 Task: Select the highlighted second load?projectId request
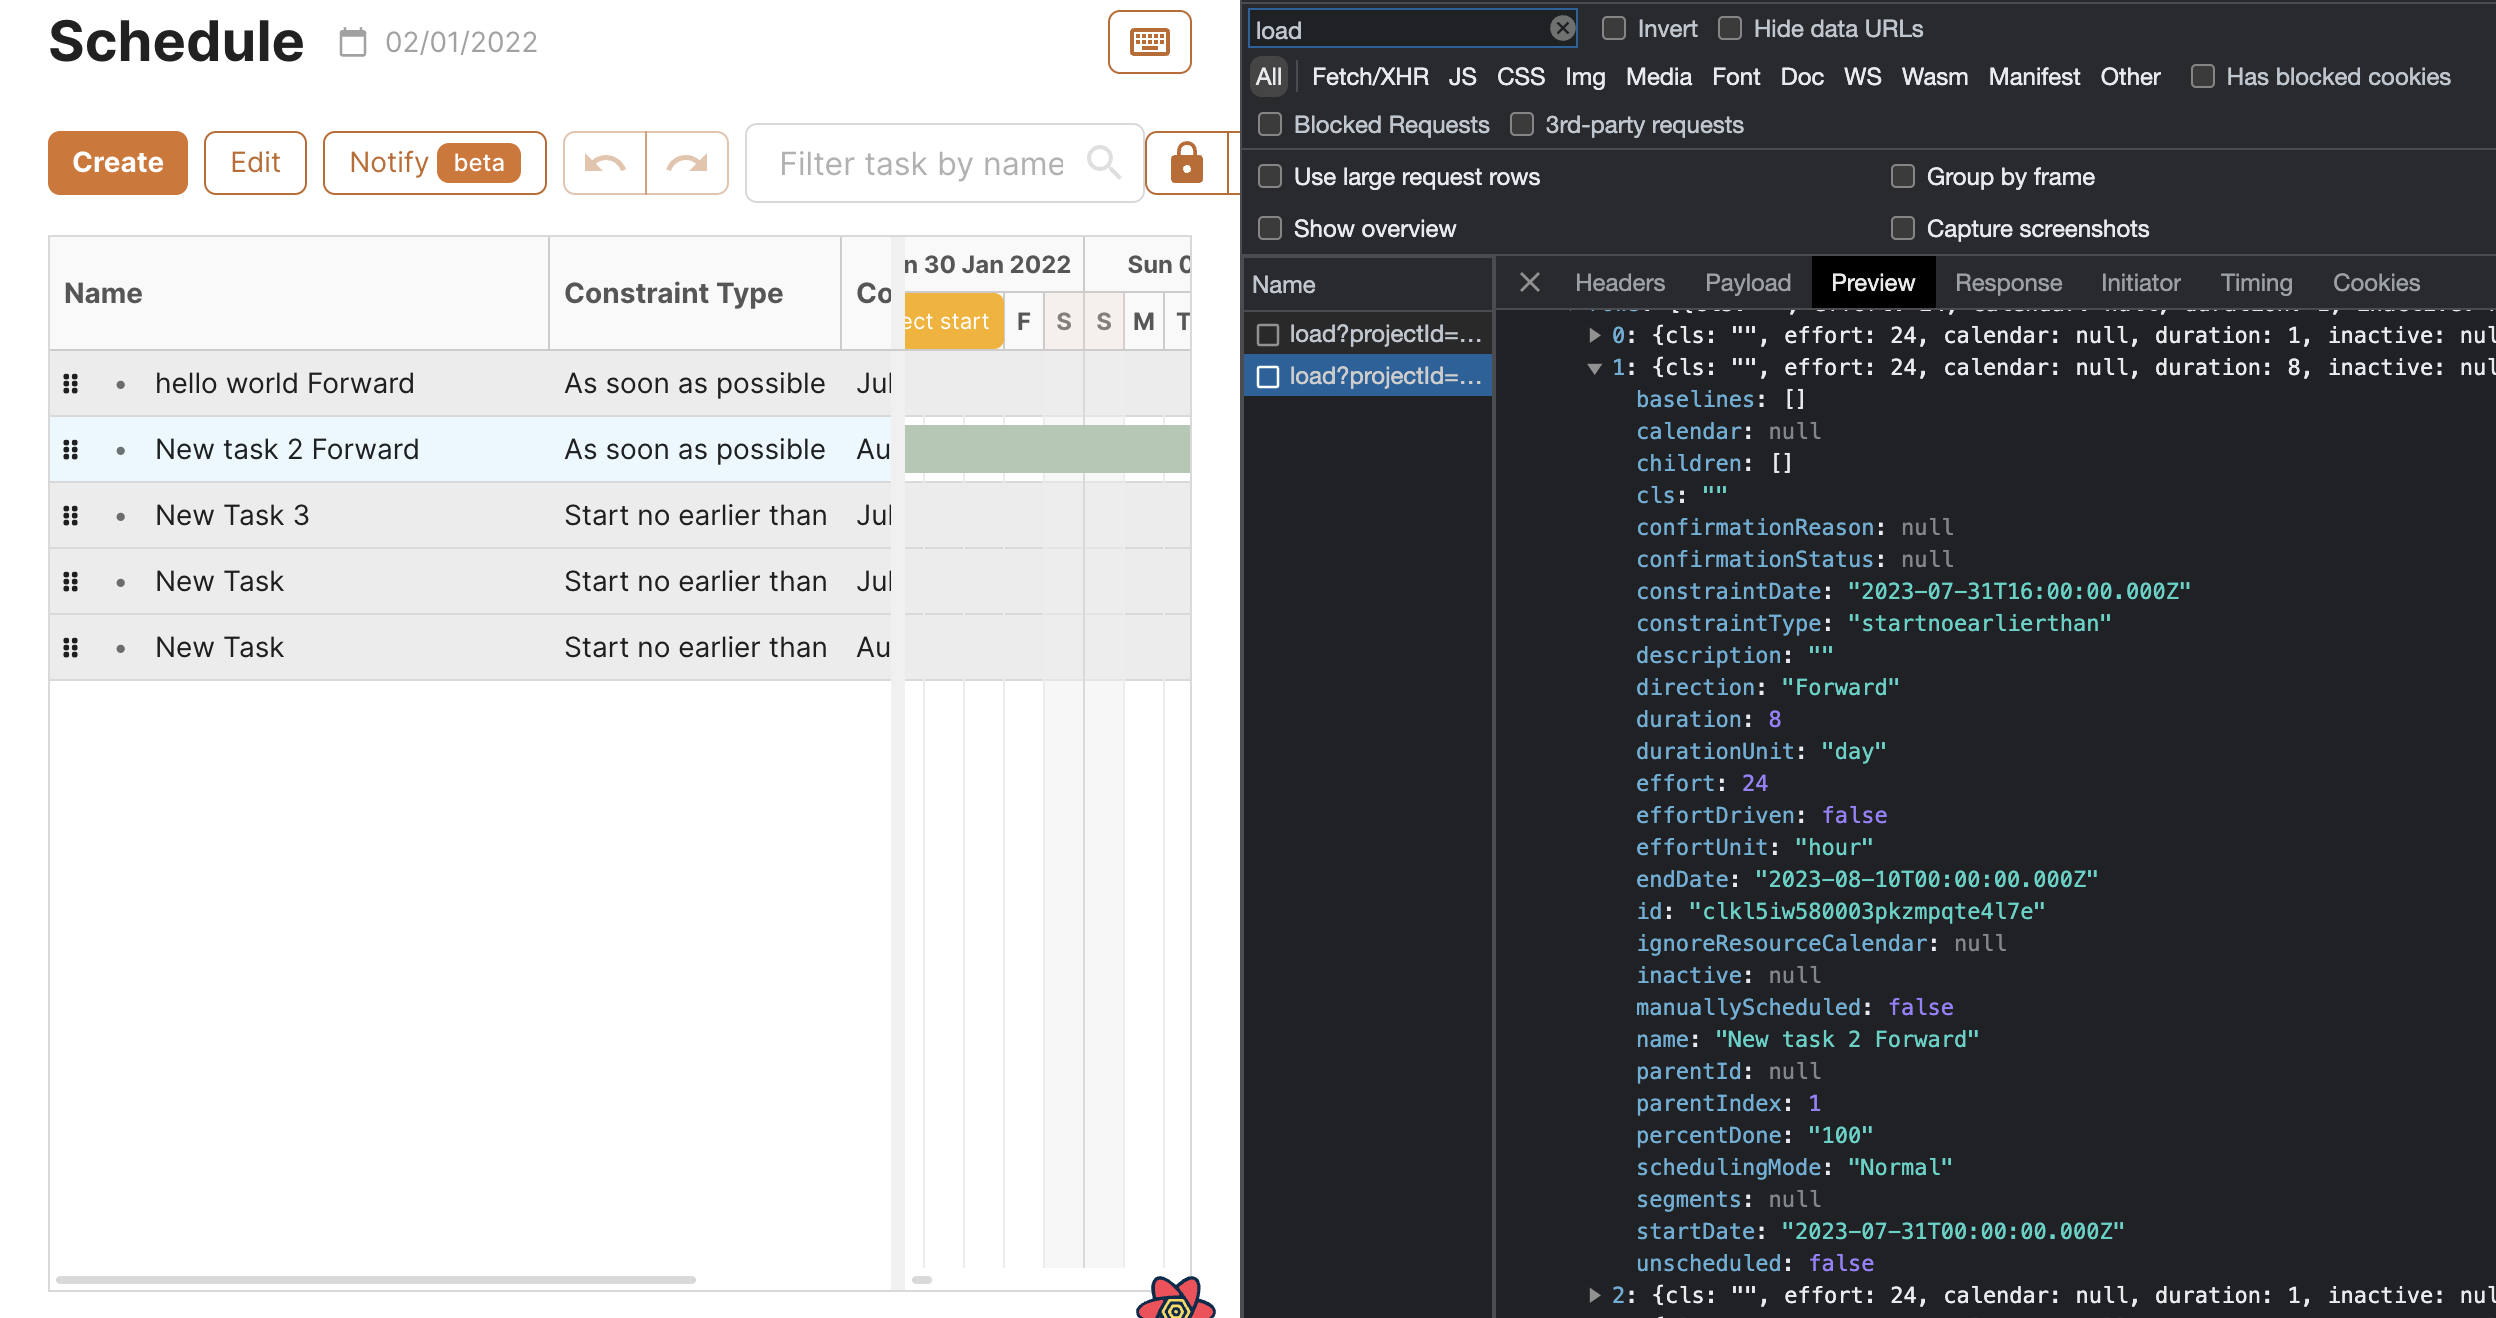pyautogui.click(x=1368, y=376)
